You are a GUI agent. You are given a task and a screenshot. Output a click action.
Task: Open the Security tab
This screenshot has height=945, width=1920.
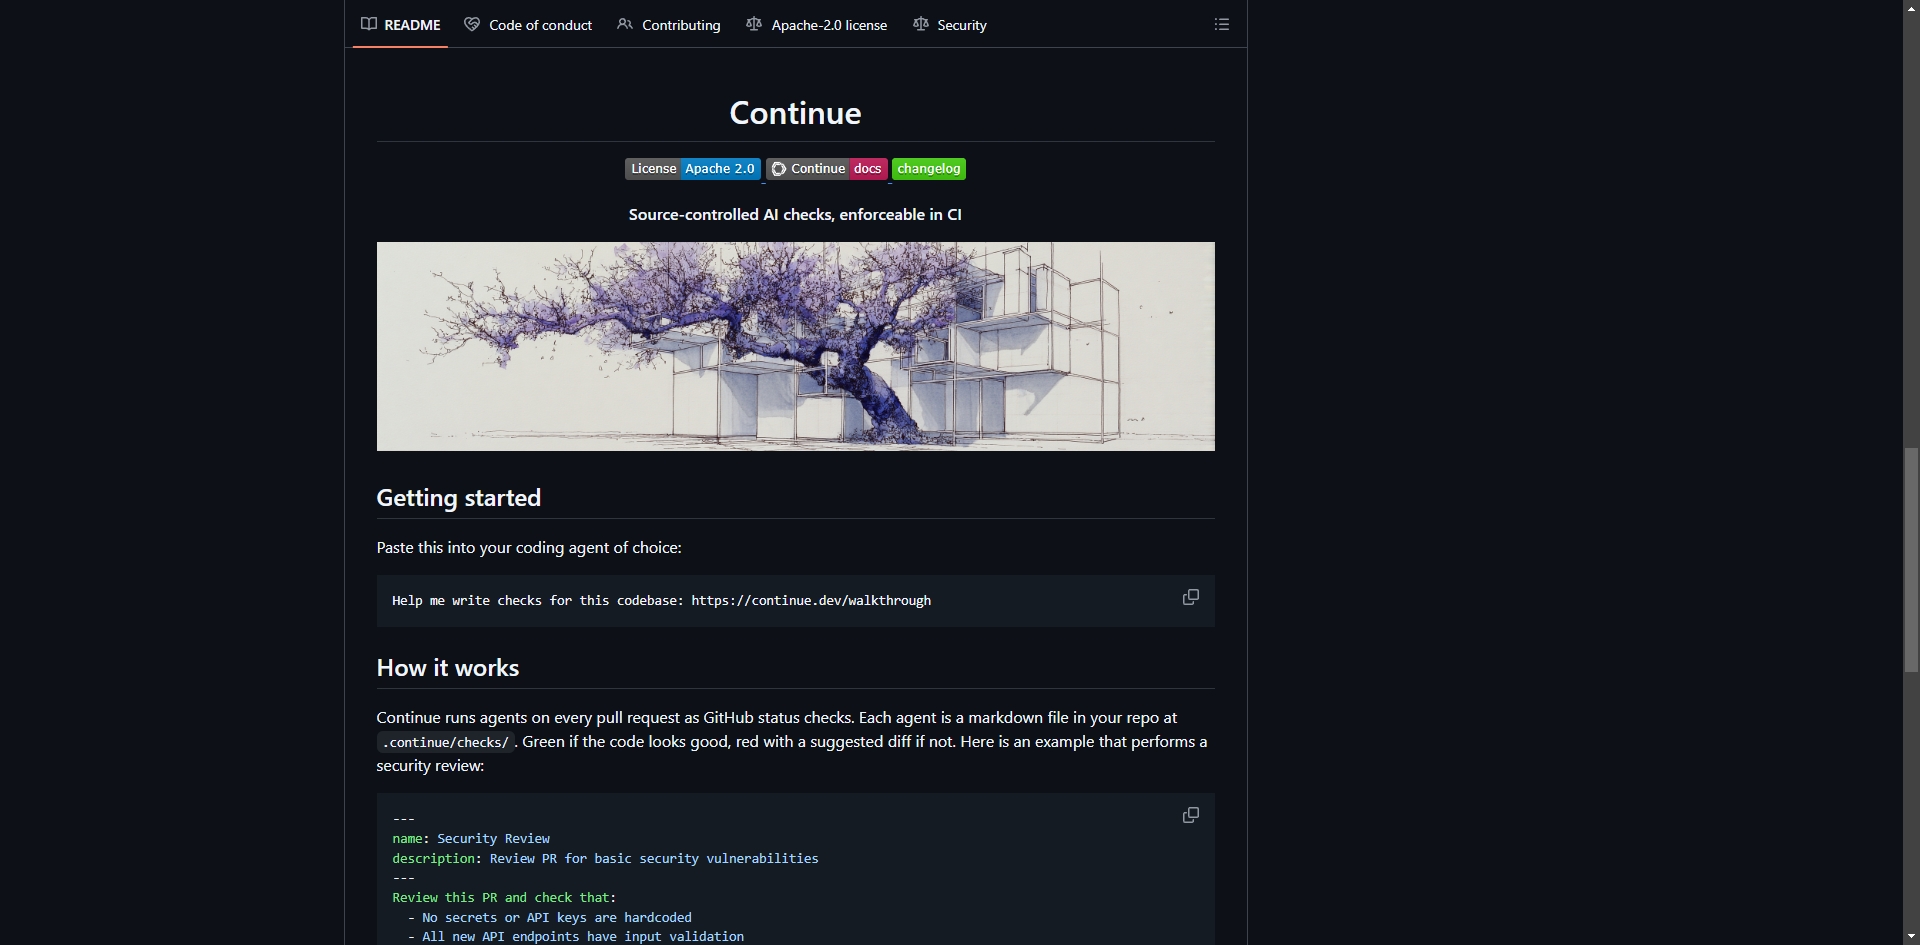click(x=950, y=24)
